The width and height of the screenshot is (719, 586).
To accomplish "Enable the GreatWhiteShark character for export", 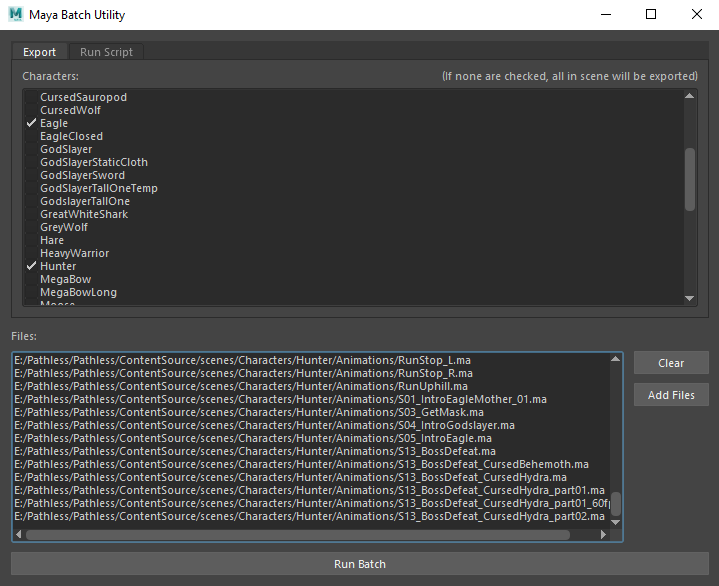I will click(x=83, y=214).
